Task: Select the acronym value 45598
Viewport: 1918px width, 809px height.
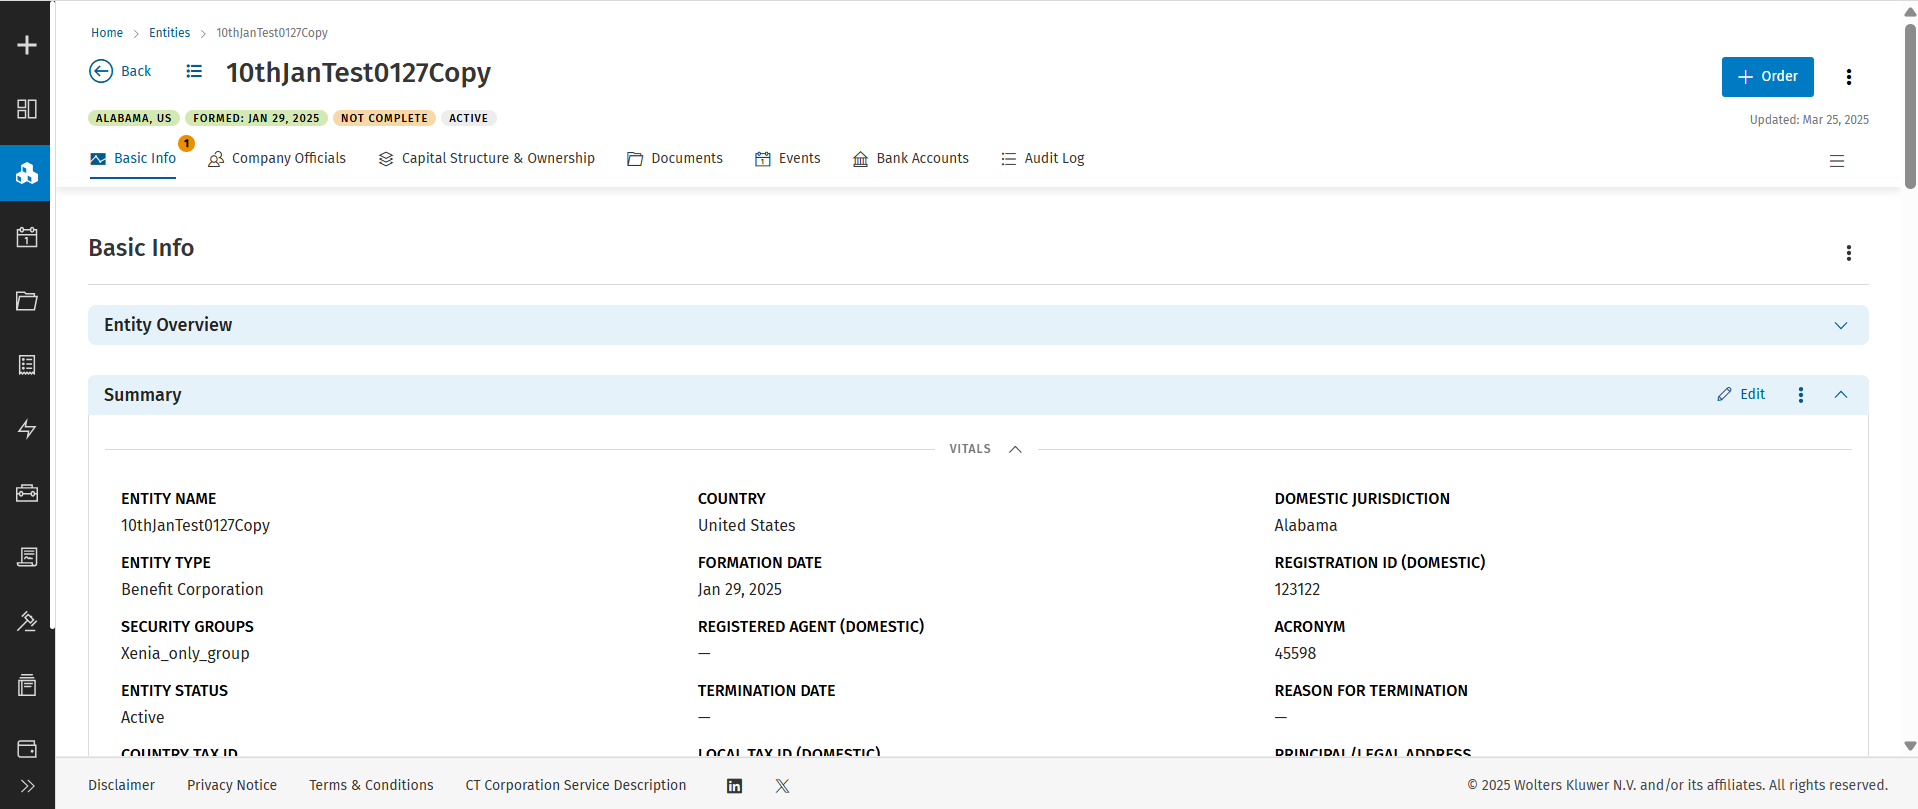Action: click(x=1295, y=653)
